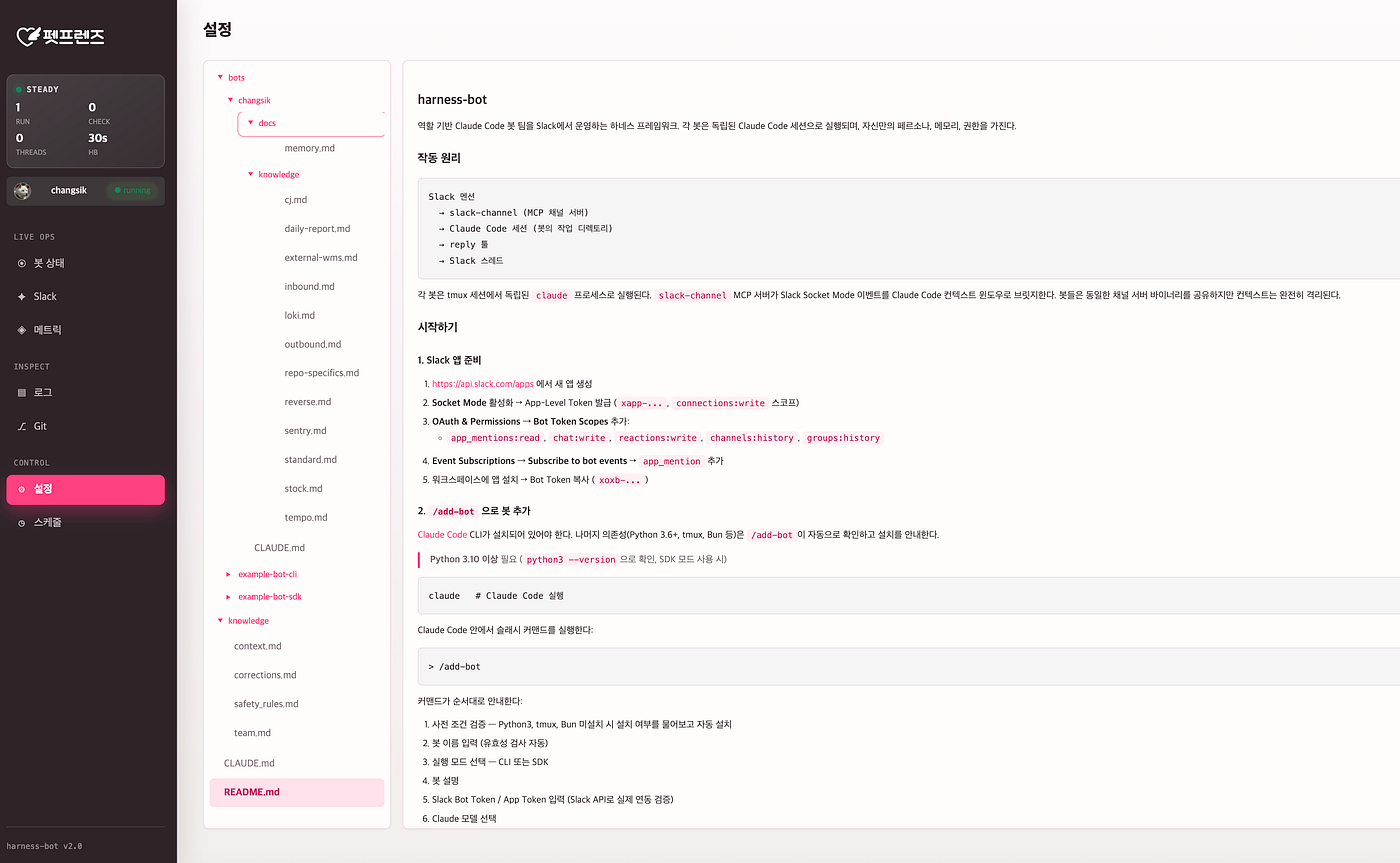Click the 시작하기 heading
The image size is (1400, 863).
(437, 327)
